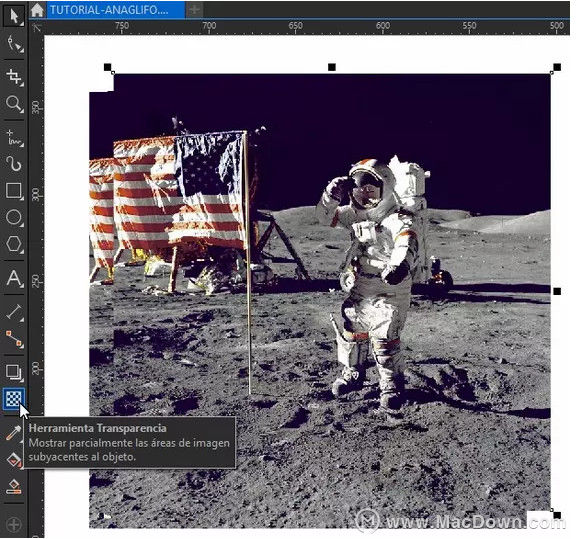Activate the Zoom magnifier tool

click(x=14, y=104)
